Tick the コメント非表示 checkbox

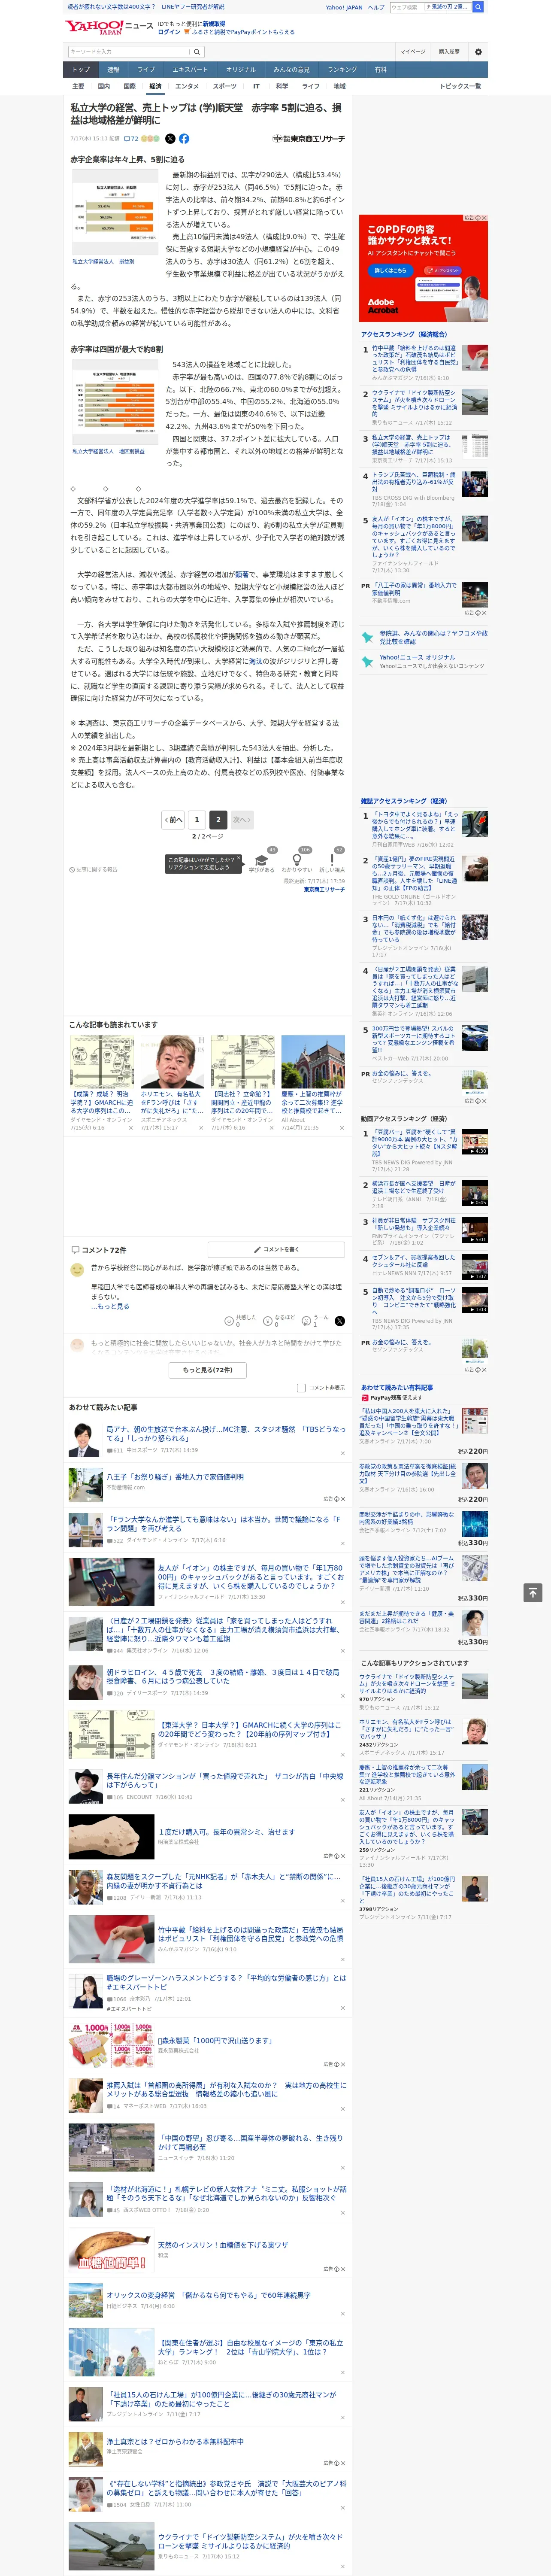pos(301,1388)
